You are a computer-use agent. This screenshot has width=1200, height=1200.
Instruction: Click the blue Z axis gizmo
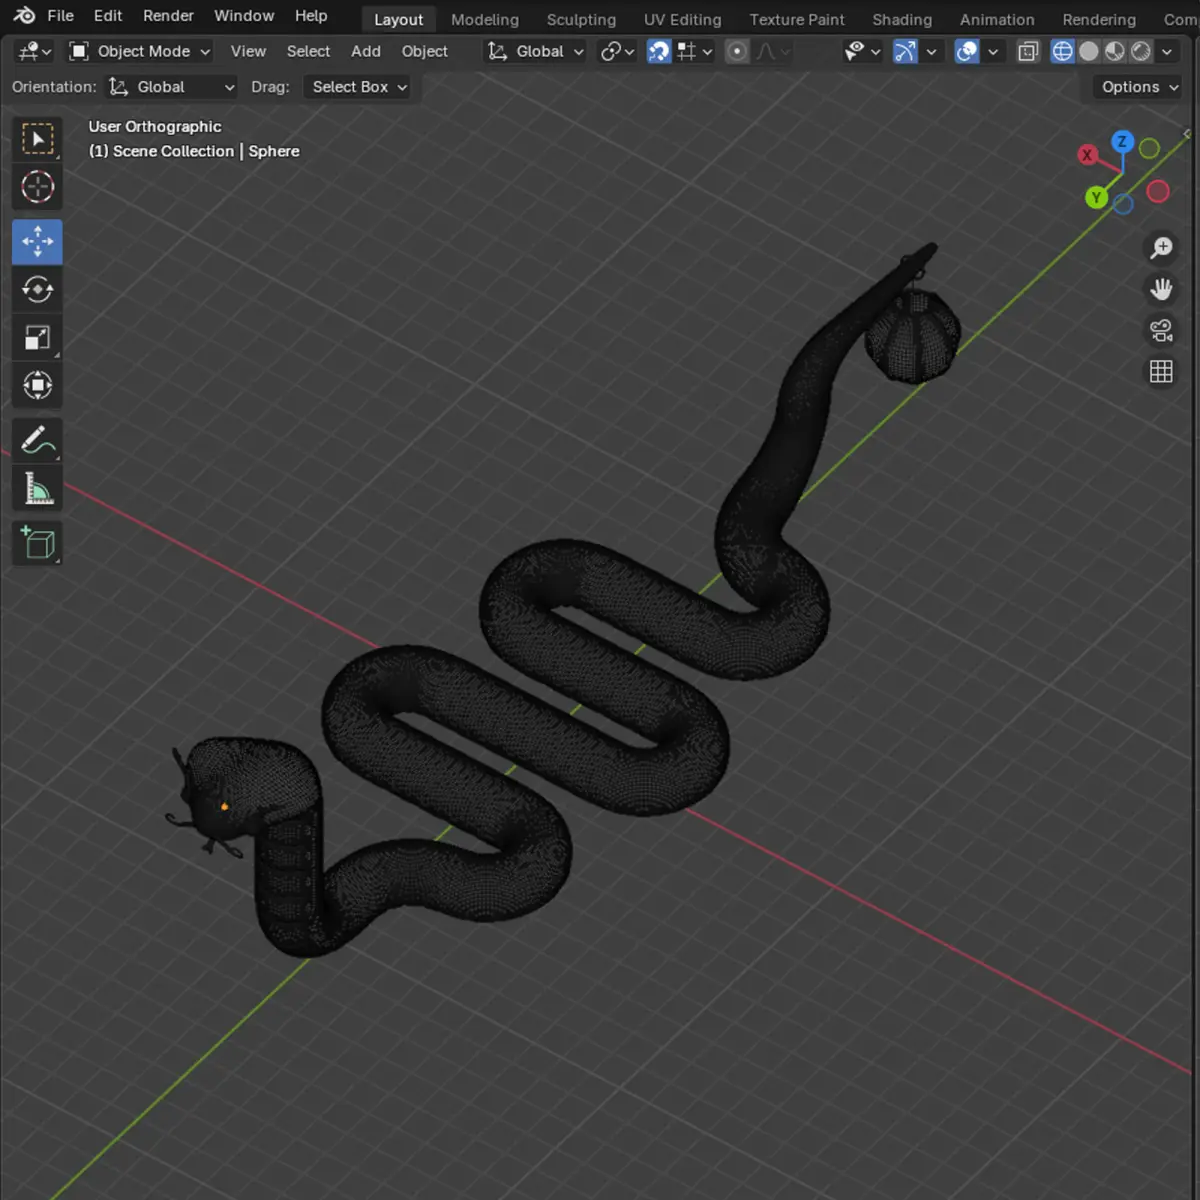click(x=1122, y=142)
